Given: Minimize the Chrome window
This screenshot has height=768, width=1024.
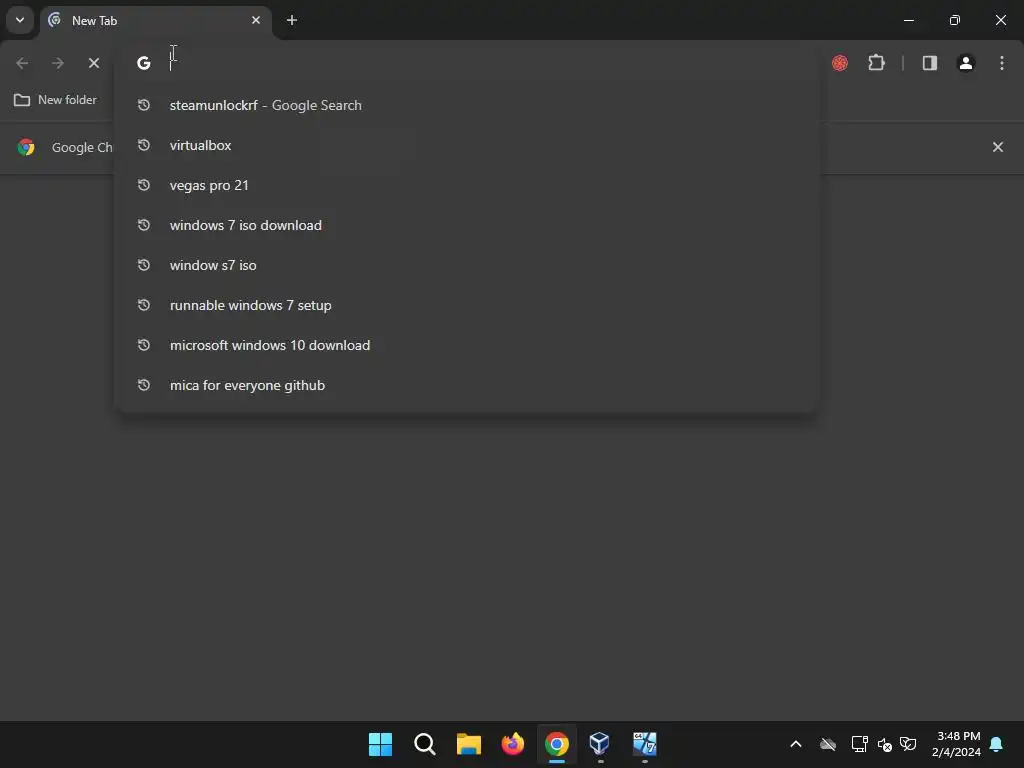Looking at the screenshot, I should pyautogui.click(x=908, y=20).
